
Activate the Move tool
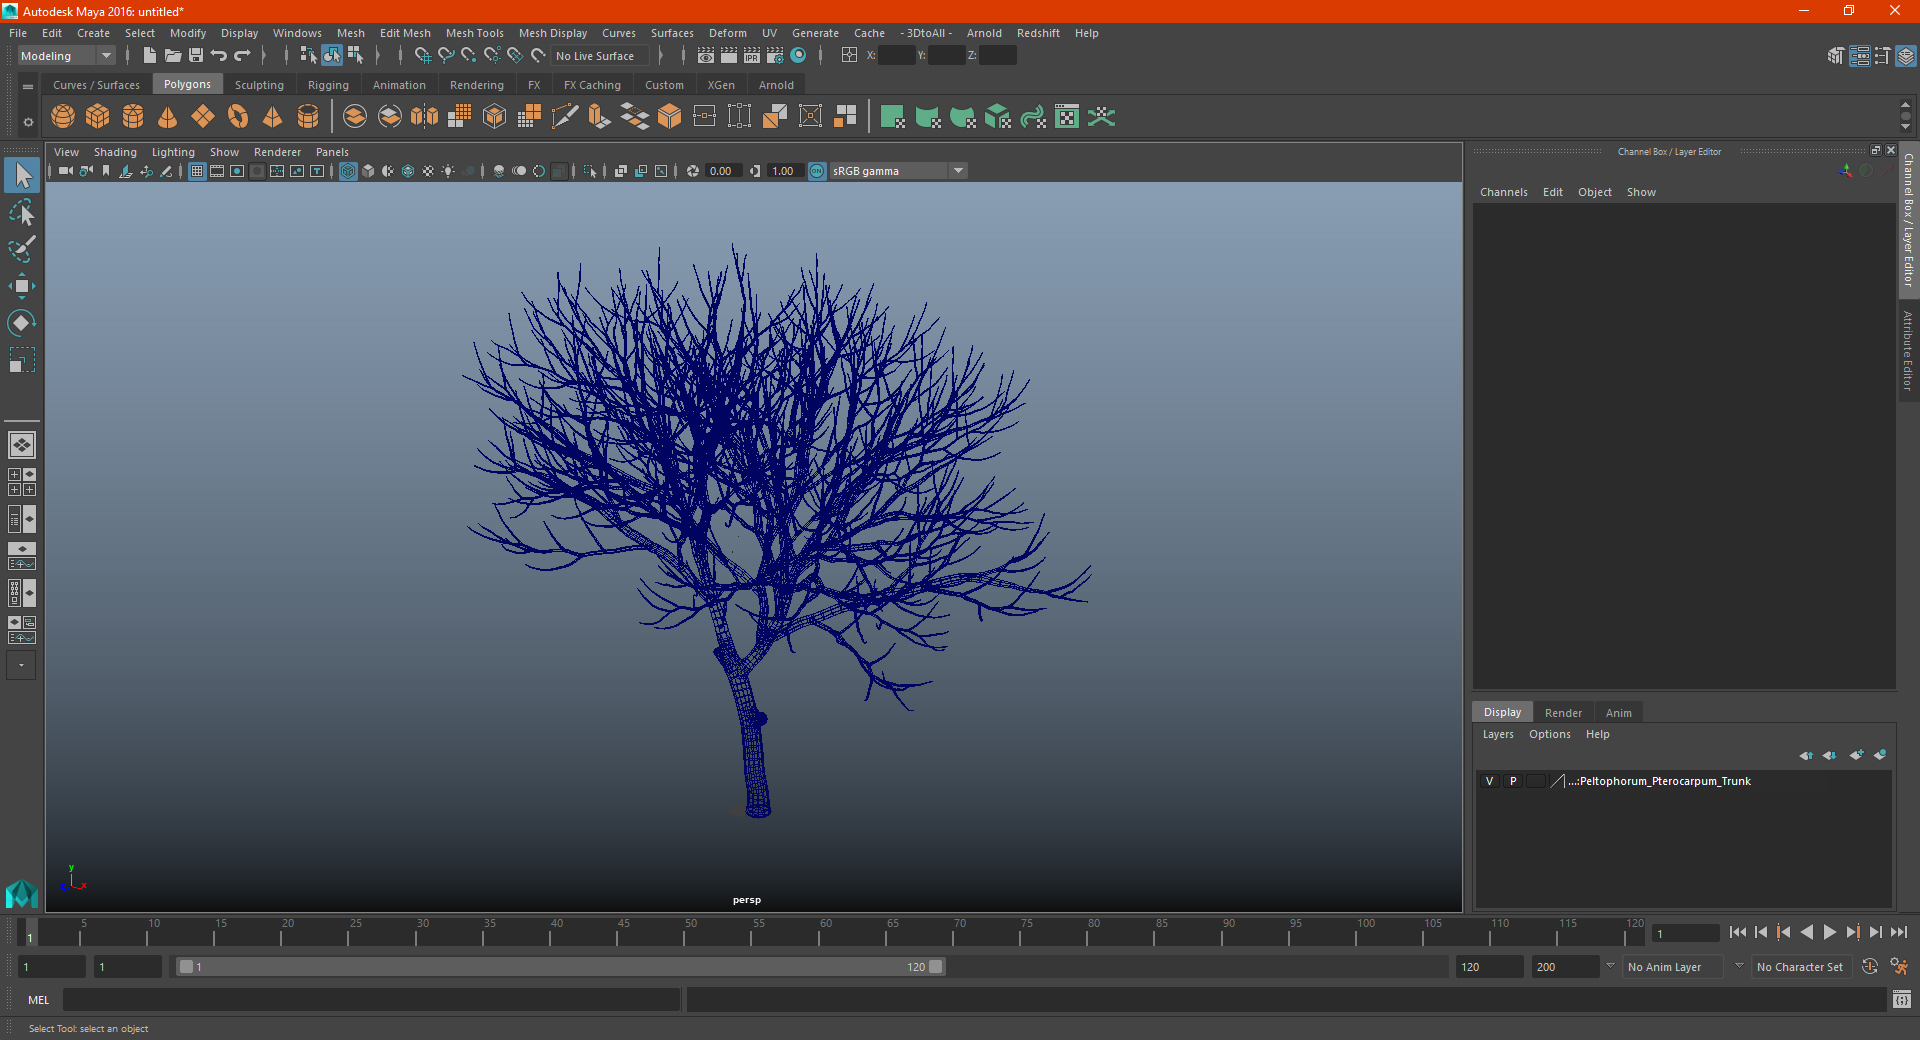click(x=21, y=286)
